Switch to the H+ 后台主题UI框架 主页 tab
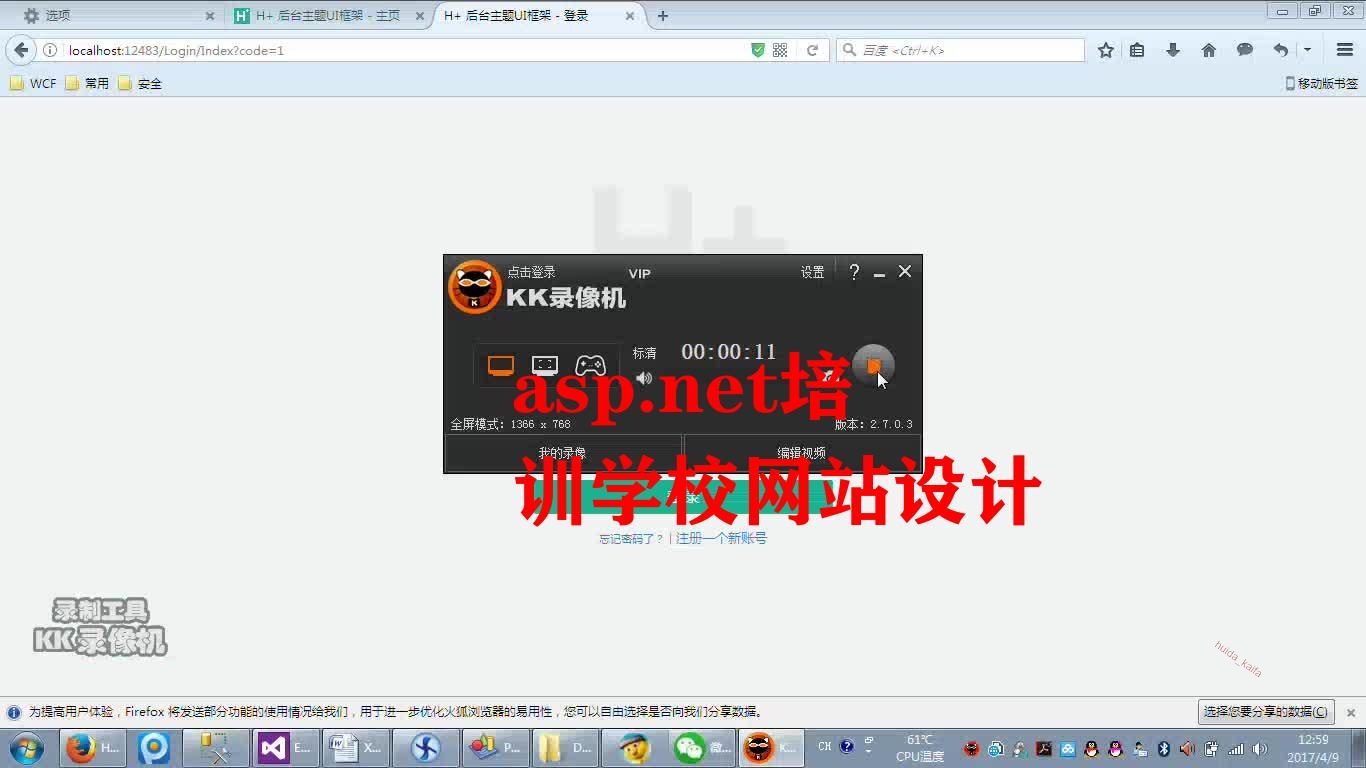The image size is (1366, 768). [x=320, y=15]
